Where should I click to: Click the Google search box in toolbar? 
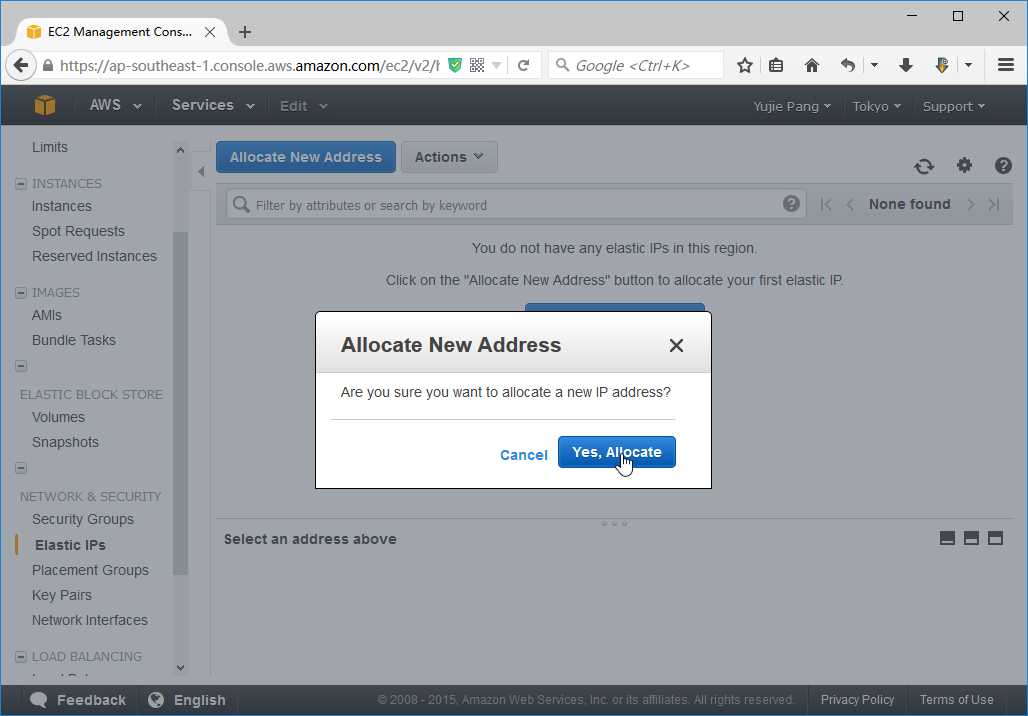click(635, 66)
